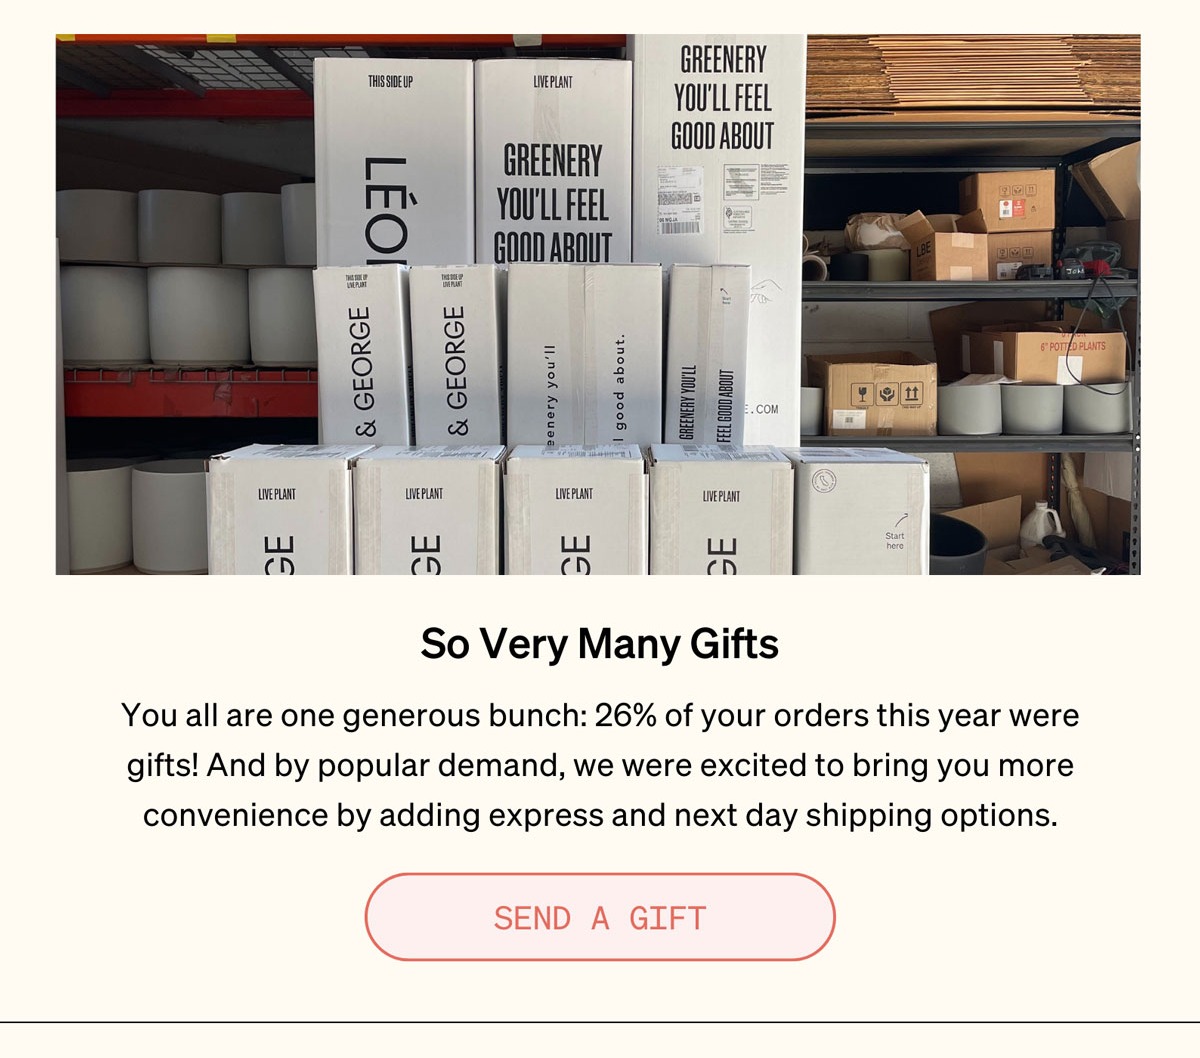The width and height of the screenshot is (1200, 1058).
Task: Click the white jug on the floor
Action: pos(1041,525)
